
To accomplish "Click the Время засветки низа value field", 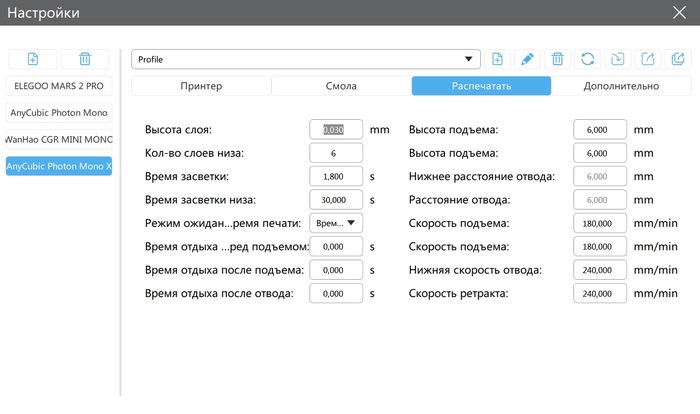I will pos(336,199).
